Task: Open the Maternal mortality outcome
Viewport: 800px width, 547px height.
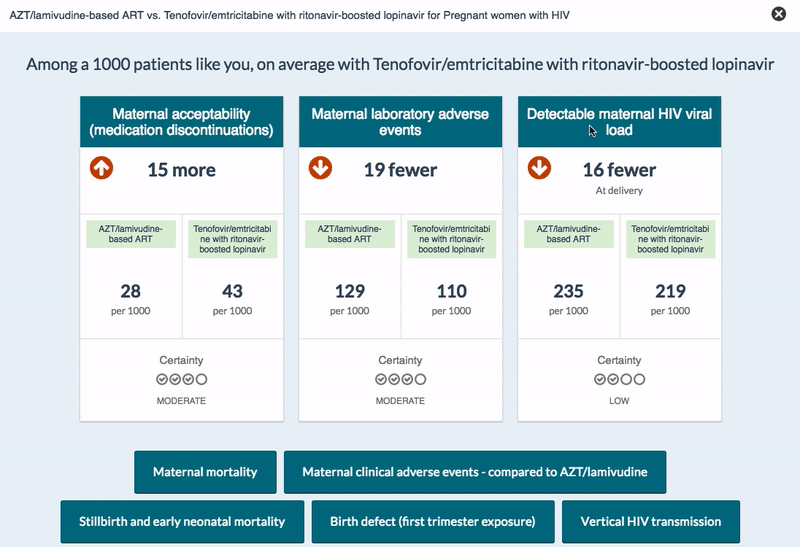Action: click(x=205, y=472)
